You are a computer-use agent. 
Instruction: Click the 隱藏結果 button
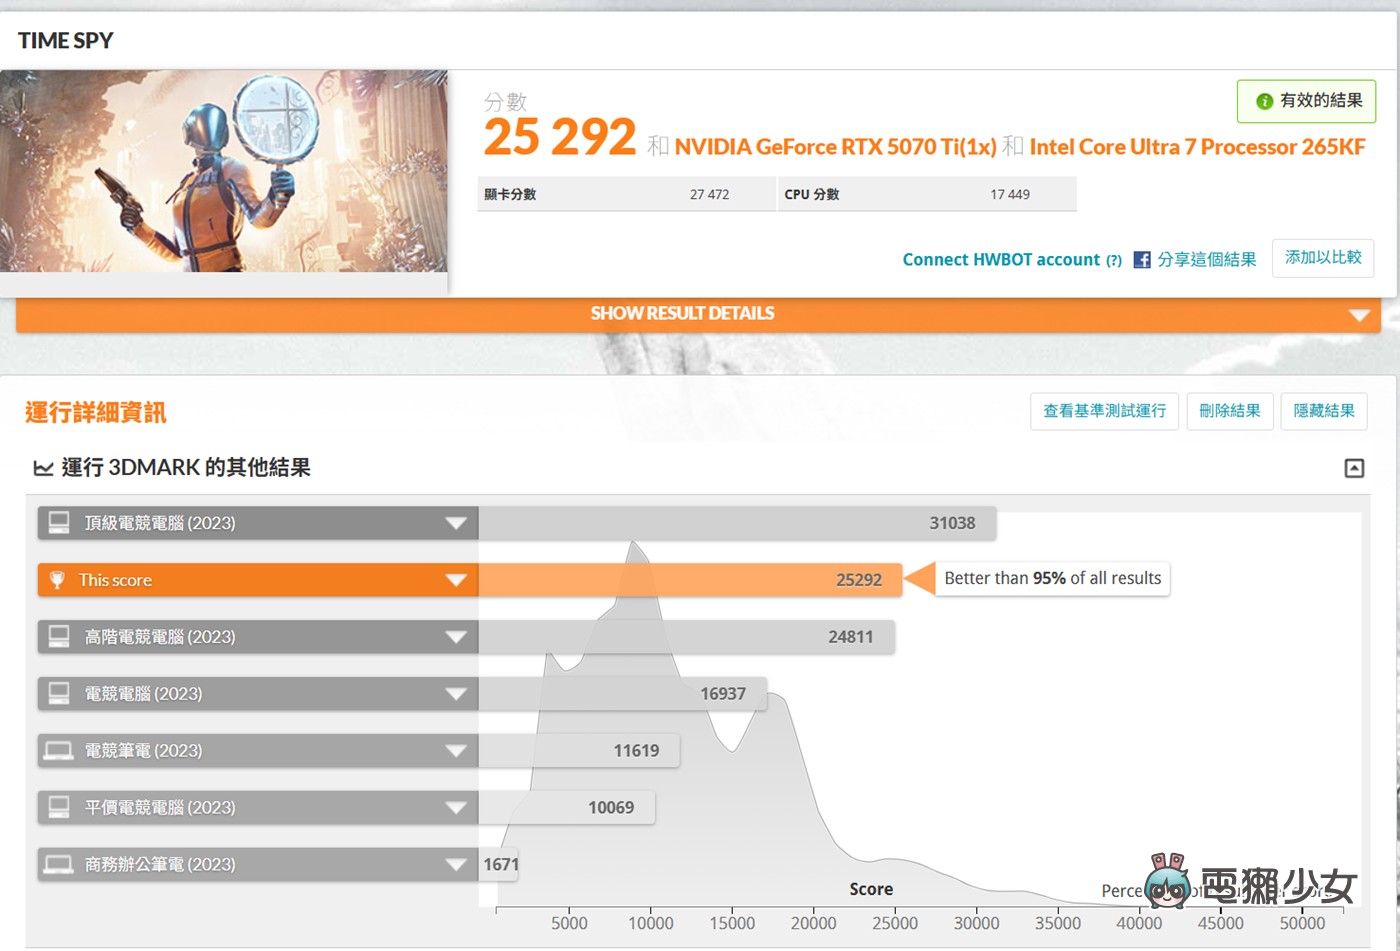1324,411
